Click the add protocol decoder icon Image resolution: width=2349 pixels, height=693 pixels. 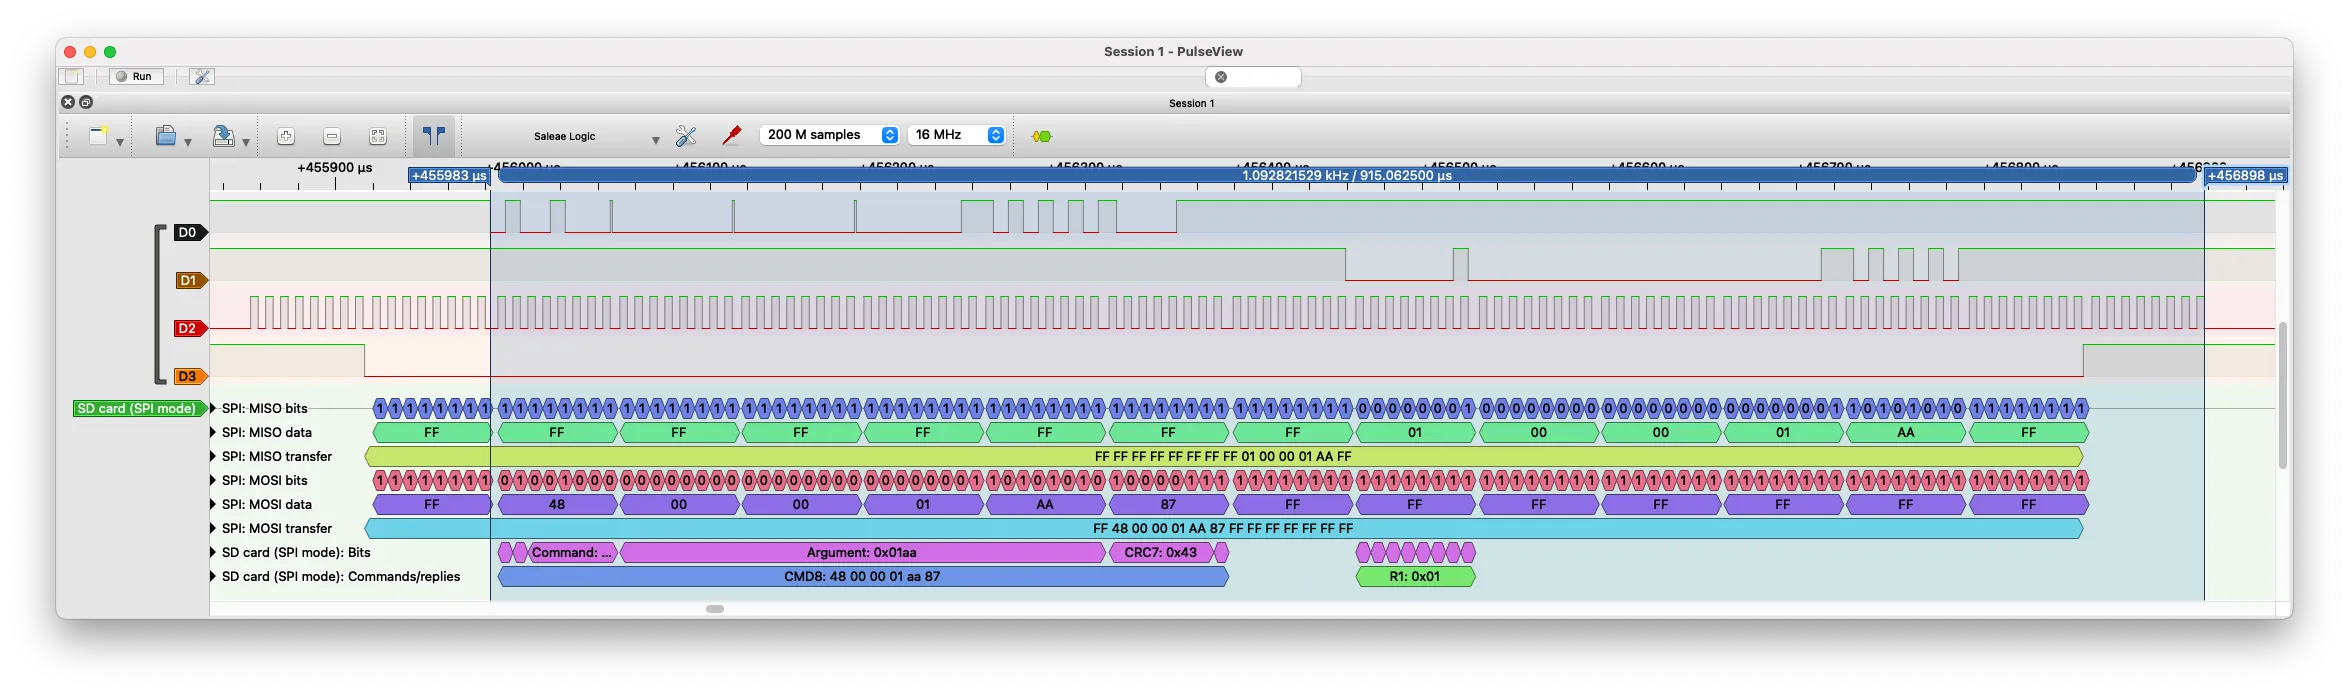[1042, 136]
